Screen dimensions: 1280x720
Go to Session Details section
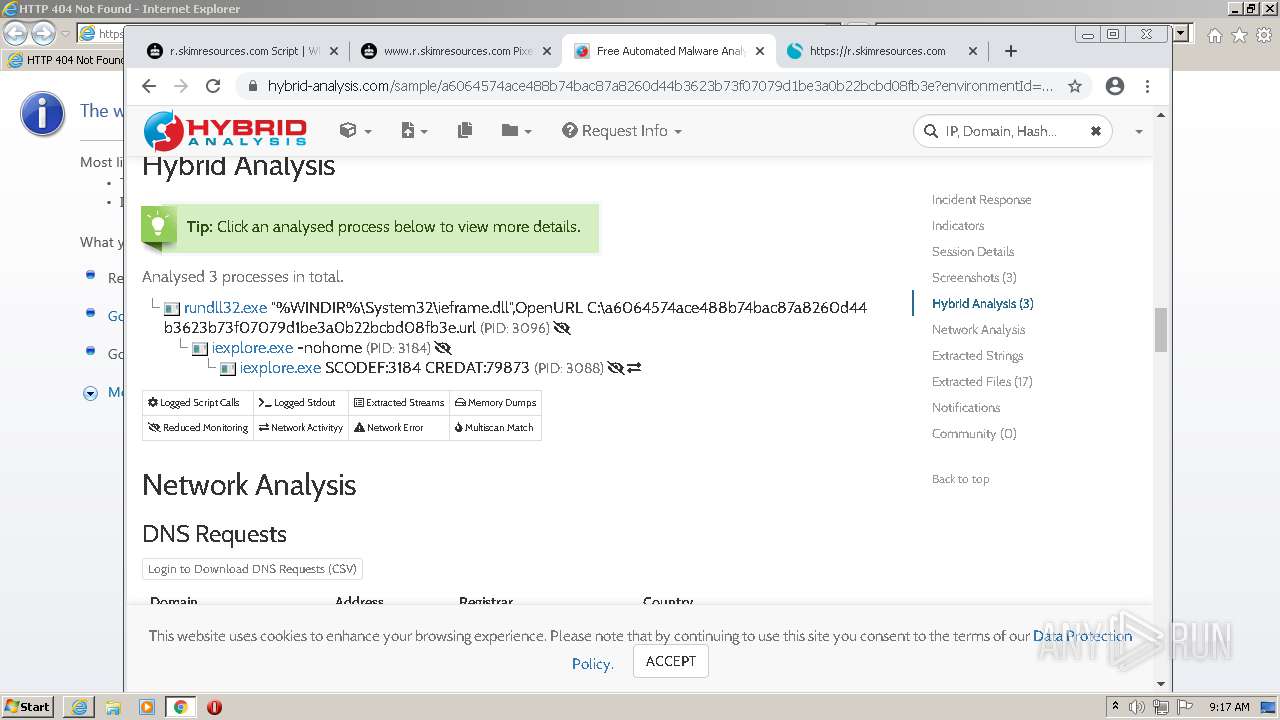click(x=973, y=252)
